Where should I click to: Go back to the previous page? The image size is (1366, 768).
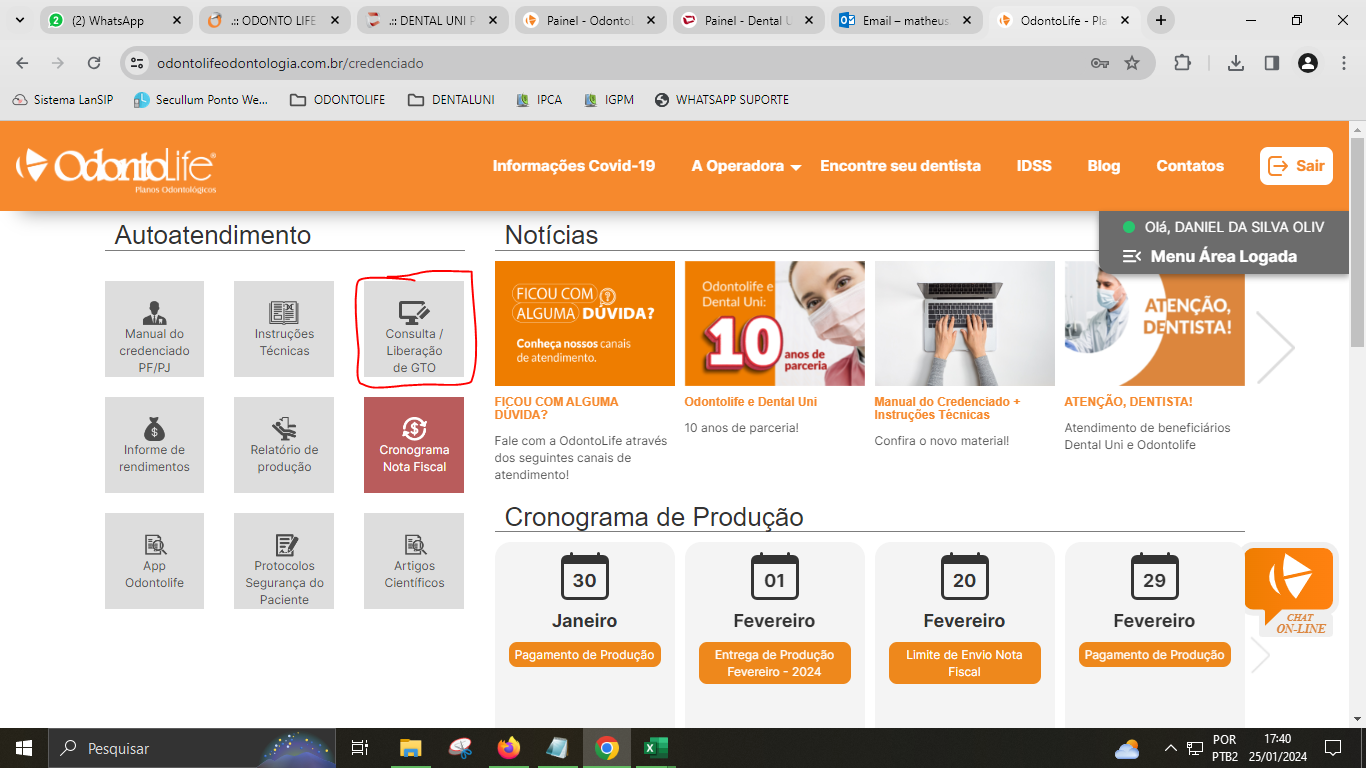[22, 63]
